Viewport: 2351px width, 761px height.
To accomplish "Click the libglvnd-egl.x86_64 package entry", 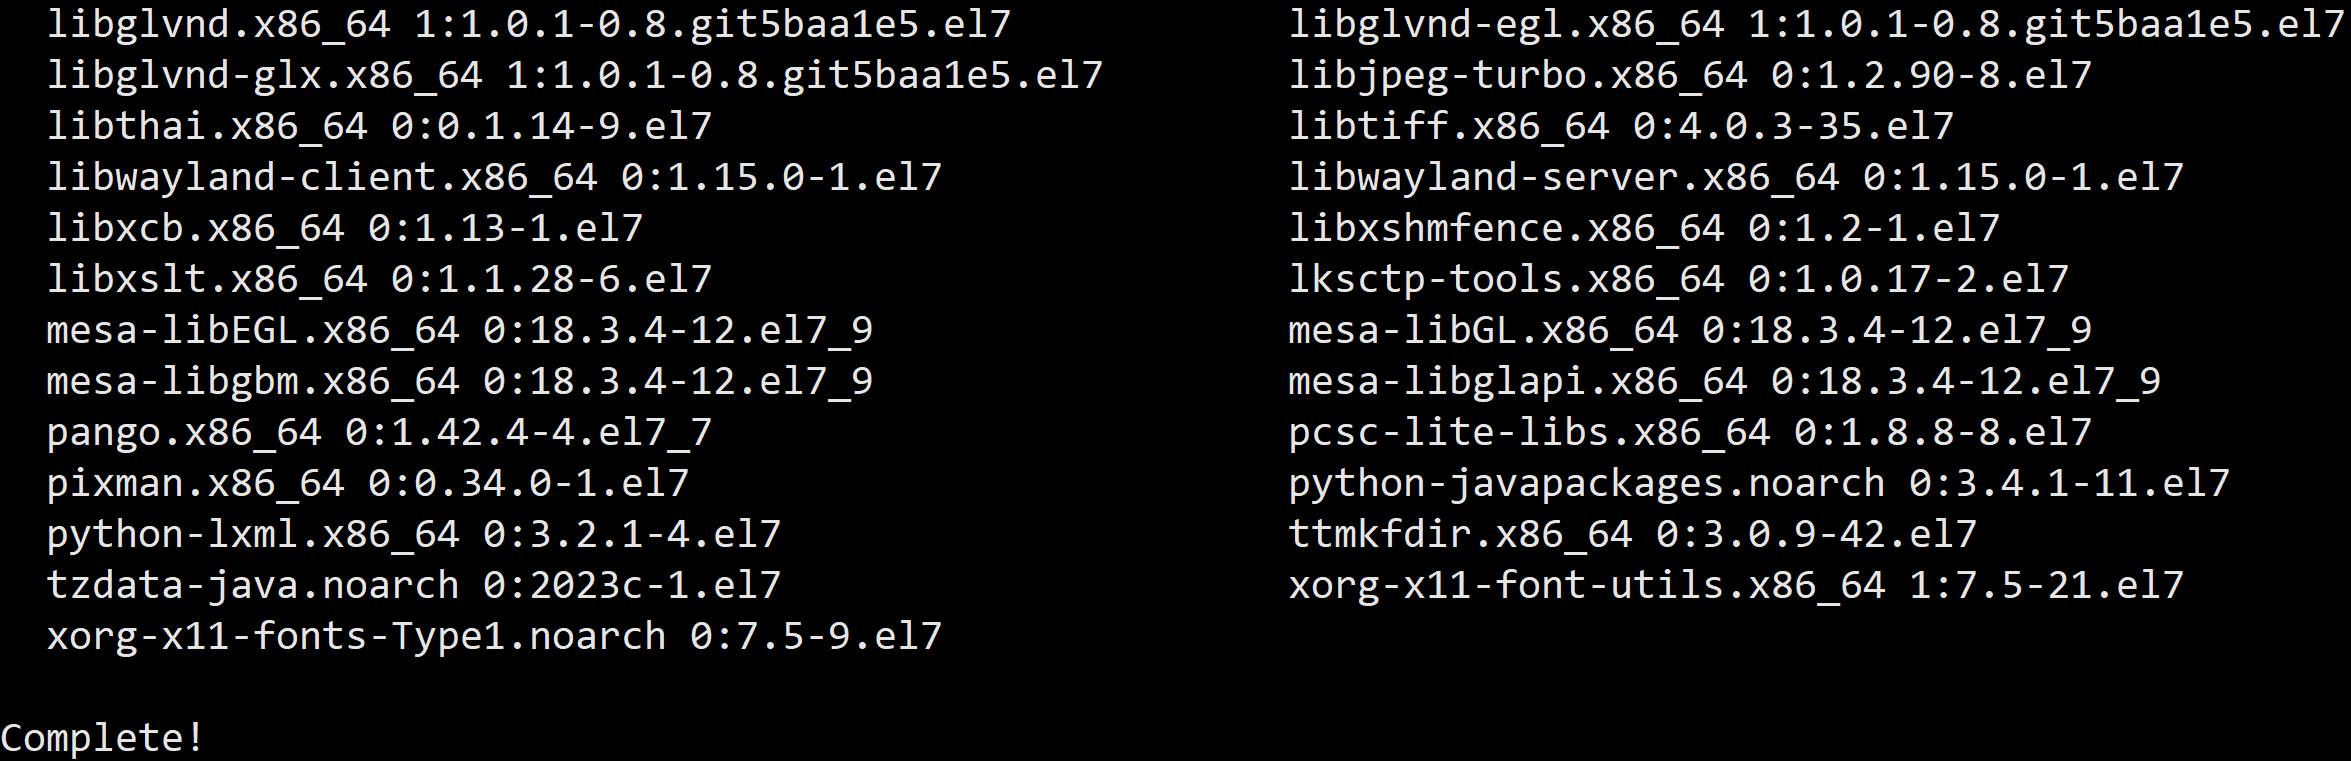I will point(1816,24).
